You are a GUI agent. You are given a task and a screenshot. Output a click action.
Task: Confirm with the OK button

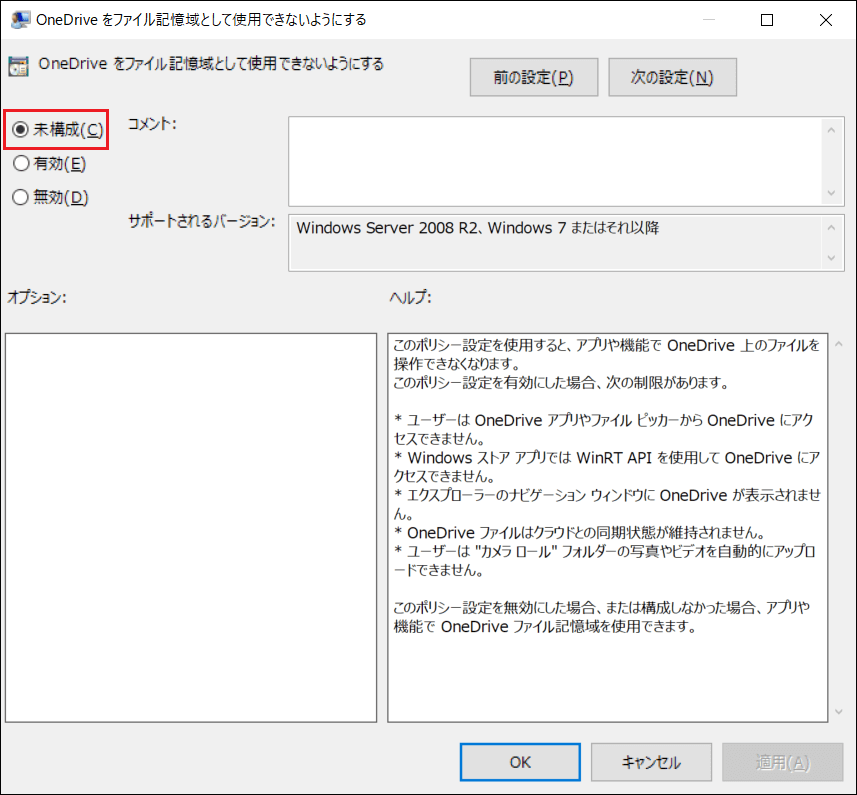[520, 762]
